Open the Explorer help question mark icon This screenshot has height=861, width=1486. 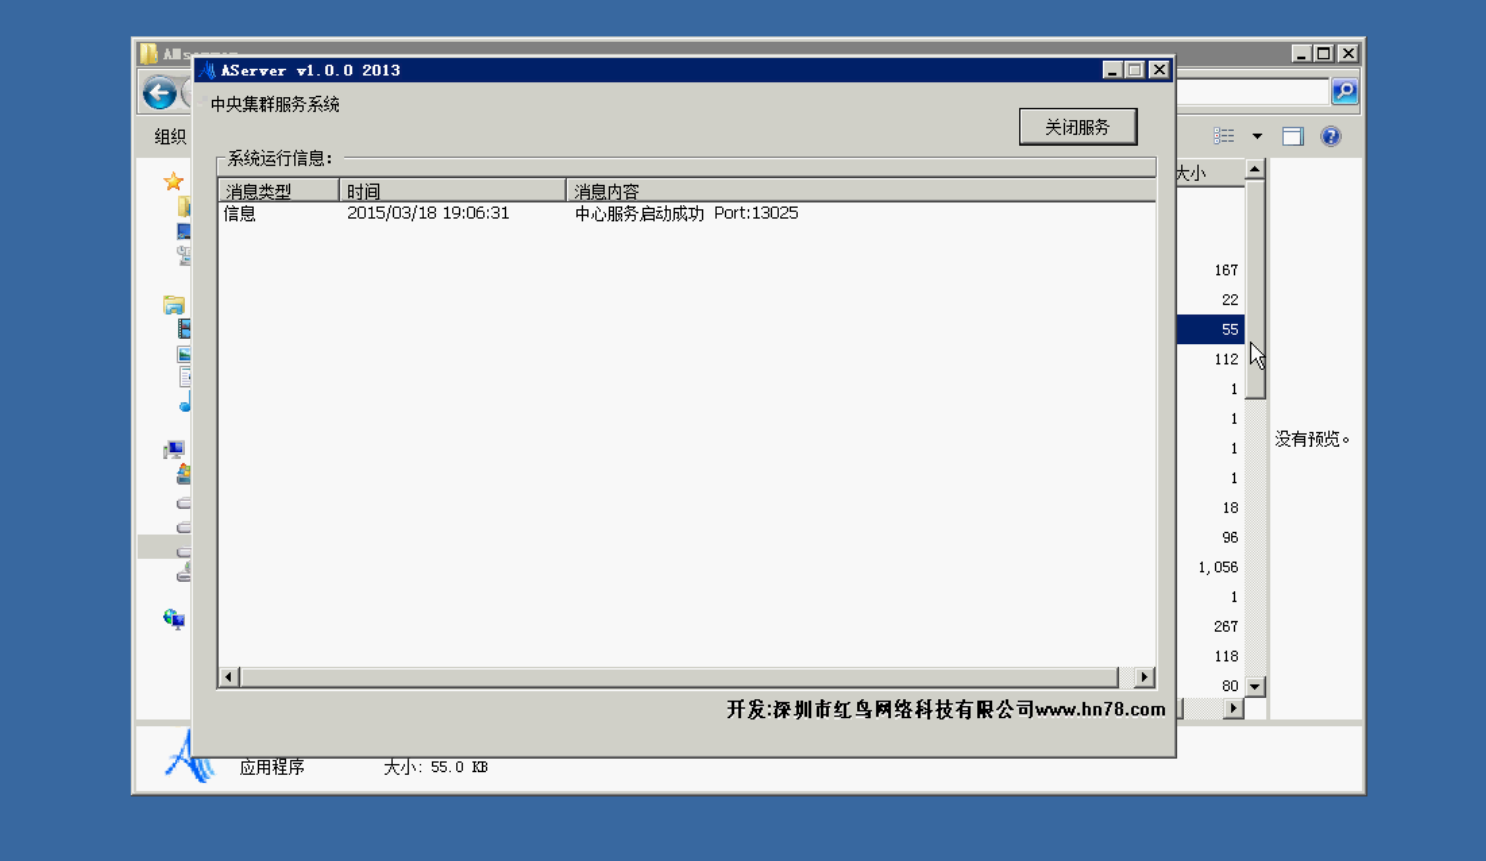tap(1330, 136)
